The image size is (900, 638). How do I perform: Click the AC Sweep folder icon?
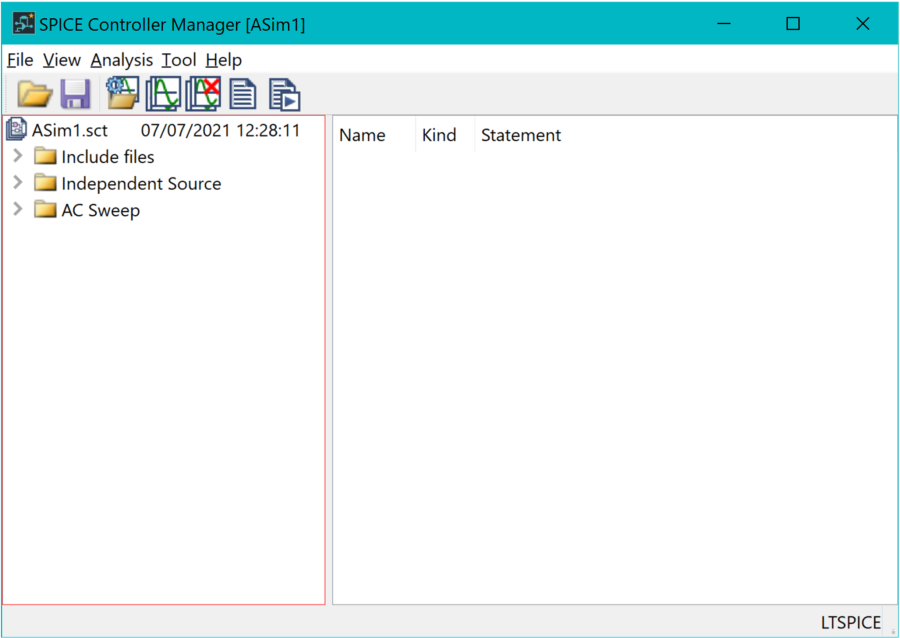[45, 209]
